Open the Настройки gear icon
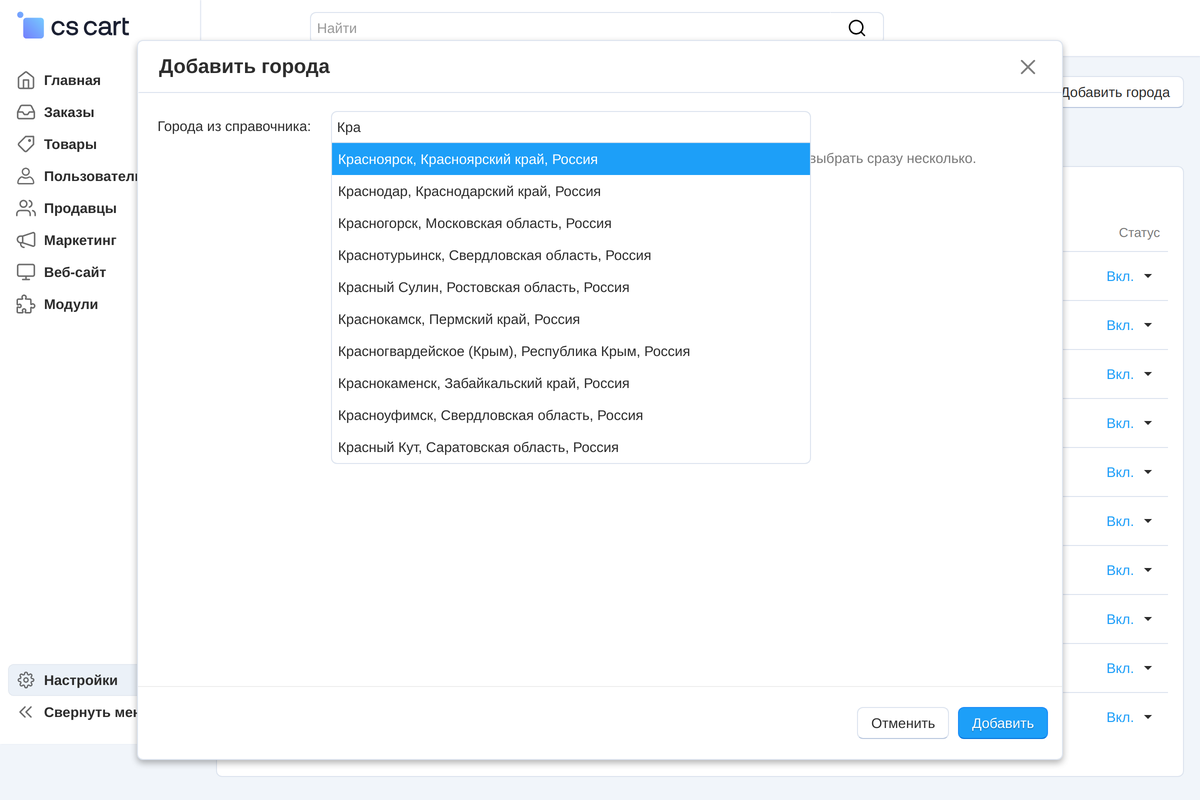 26,680
